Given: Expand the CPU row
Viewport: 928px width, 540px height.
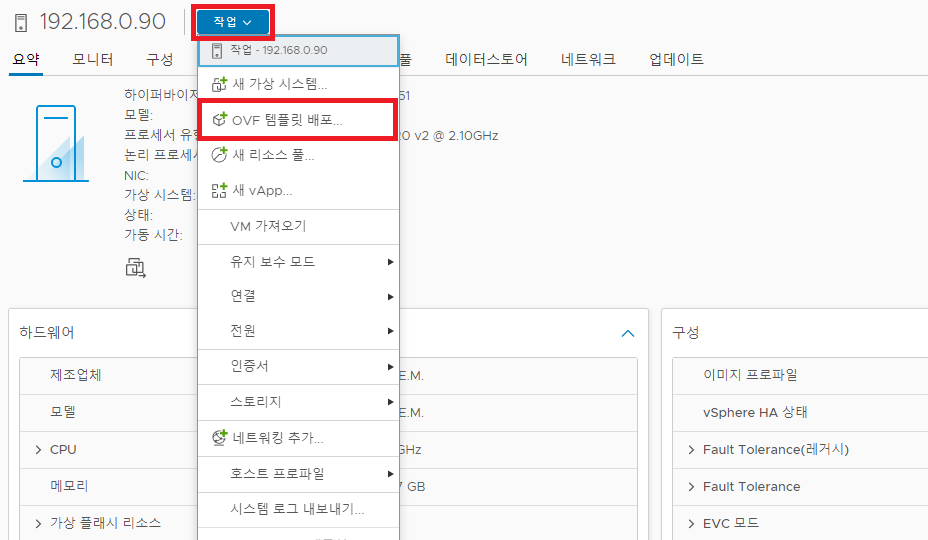Looking at the screenshot, I should [x=38, y=450].
